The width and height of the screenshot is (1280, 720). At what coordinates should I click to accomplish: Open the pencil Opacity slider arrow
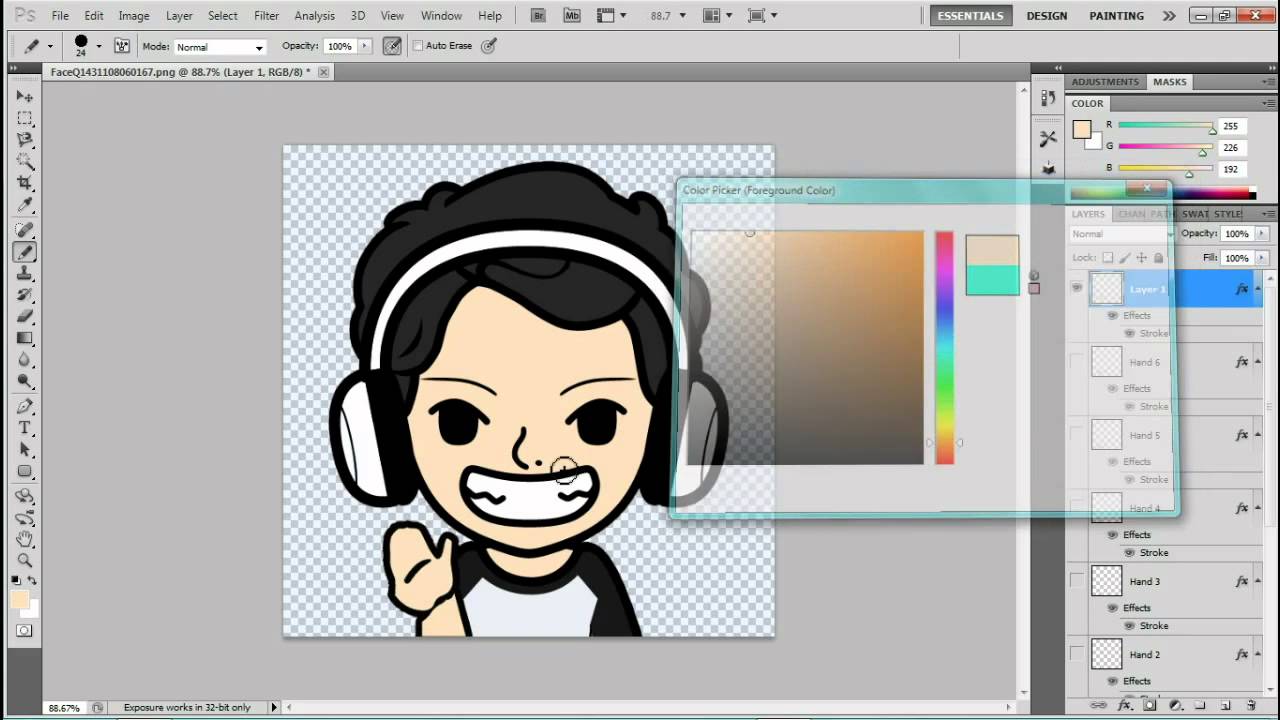(364, 46)
